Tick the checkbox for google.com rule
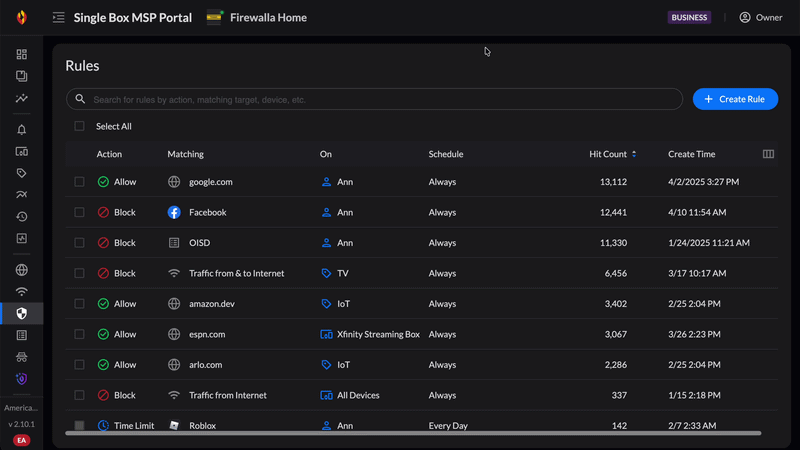Viewport: 800px width, 450px height. 79,182
